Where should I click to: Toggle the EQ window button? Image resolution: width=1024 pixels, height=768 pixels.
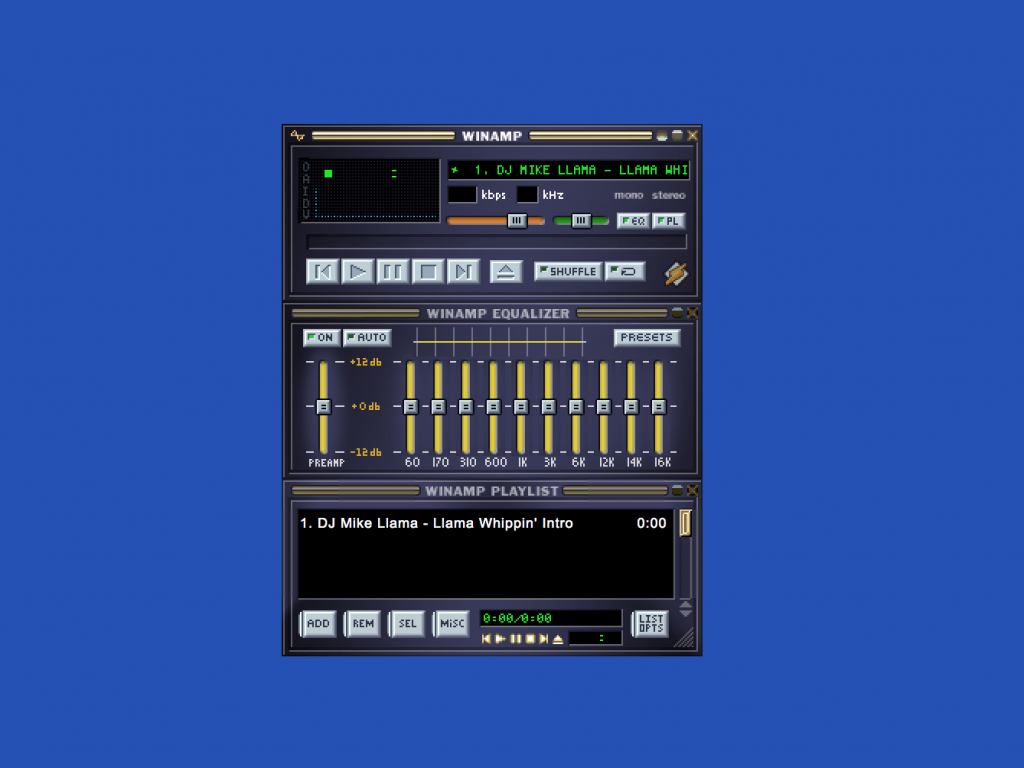633,221
